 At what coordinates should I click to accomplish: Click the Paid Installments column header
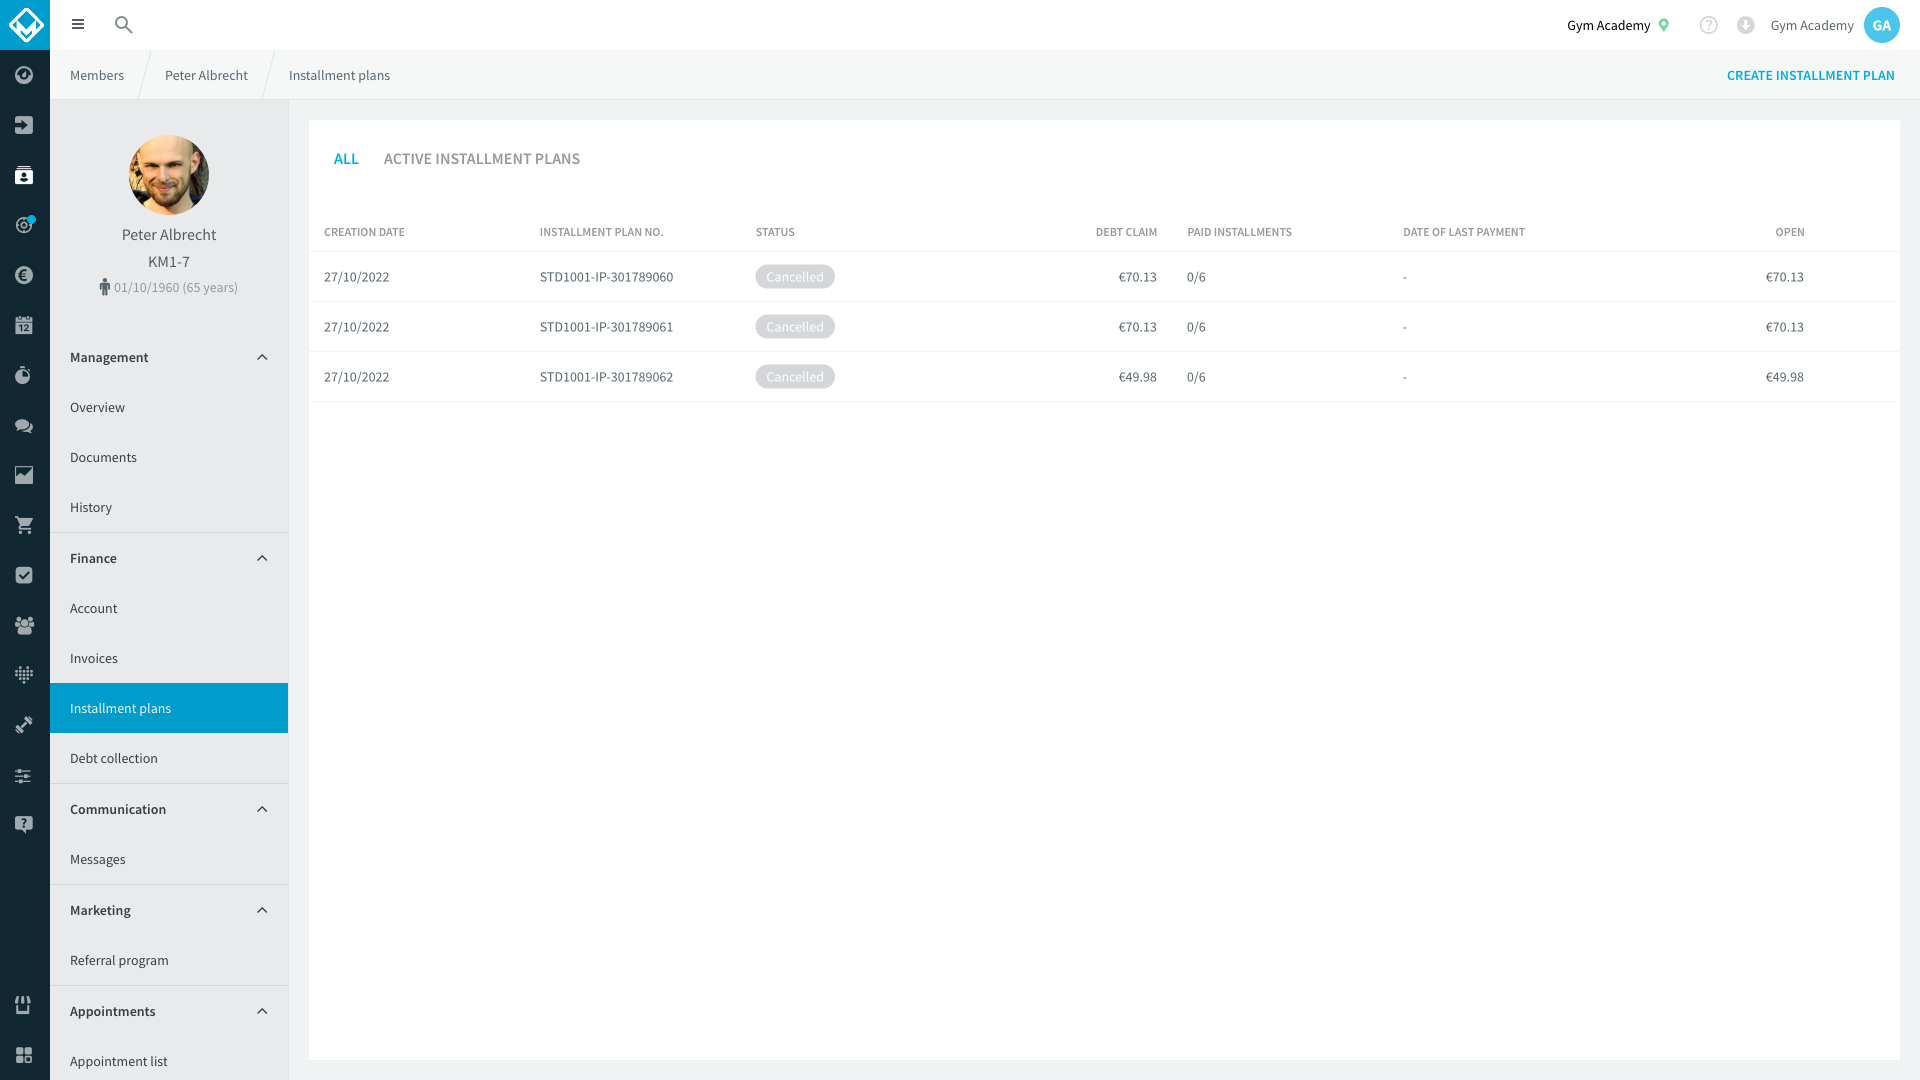click(x=1239, y=232)
